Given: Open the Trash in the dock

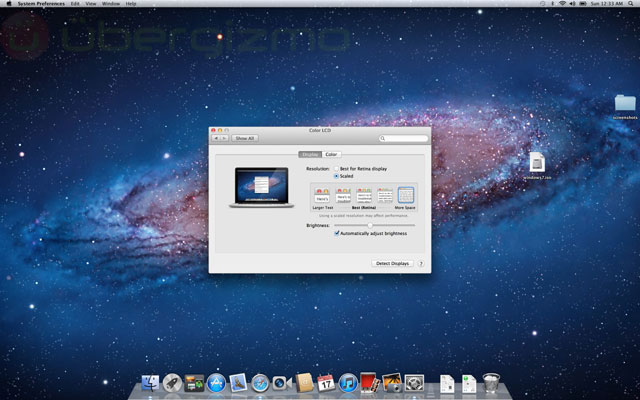Looking at the screenshot, I should click(491, 382).
